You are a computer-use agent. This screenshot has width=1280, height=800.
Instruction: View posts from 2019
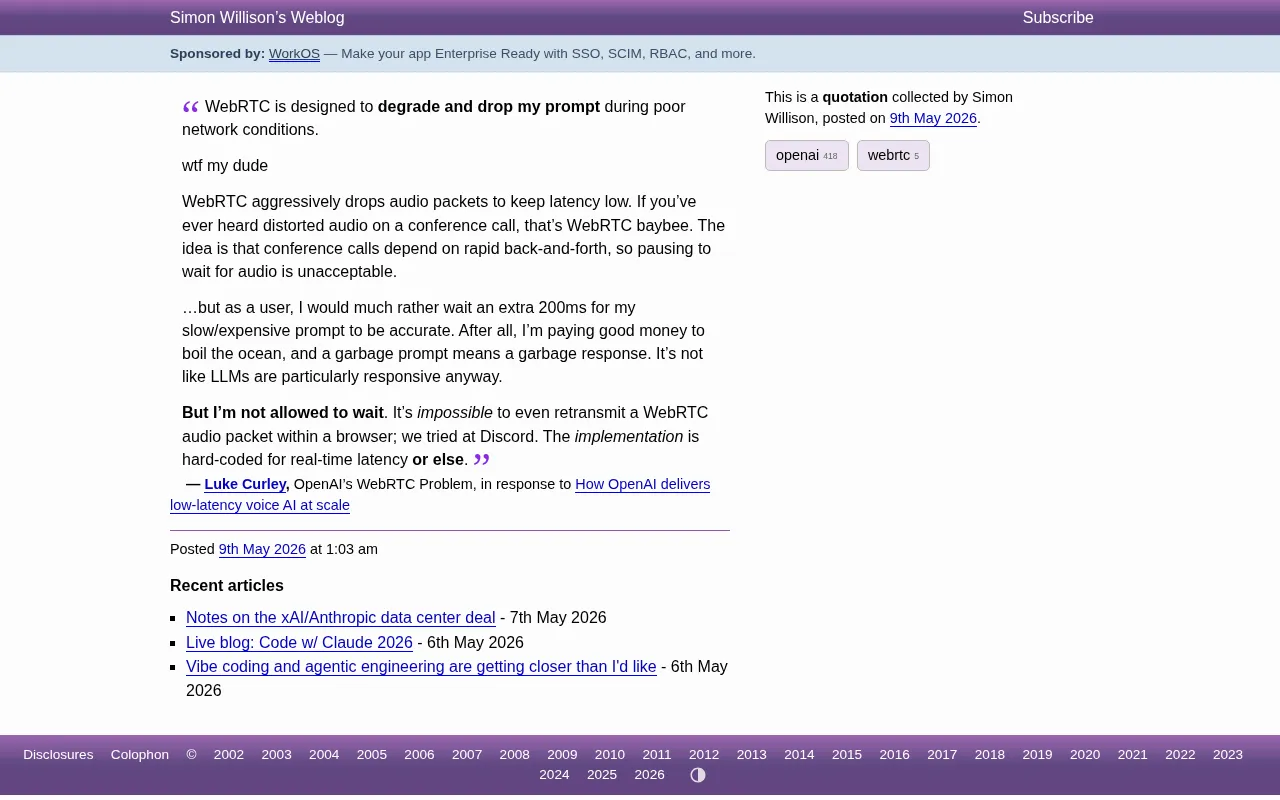1037,755
